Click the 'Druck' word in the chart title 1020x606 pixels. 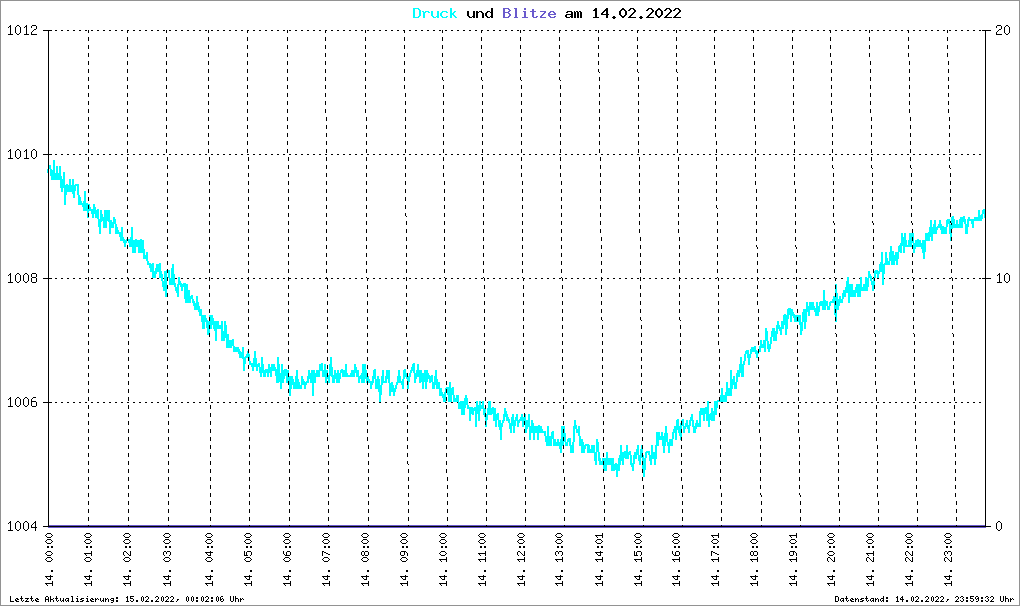pyautogui.click(x=435, y=14)
